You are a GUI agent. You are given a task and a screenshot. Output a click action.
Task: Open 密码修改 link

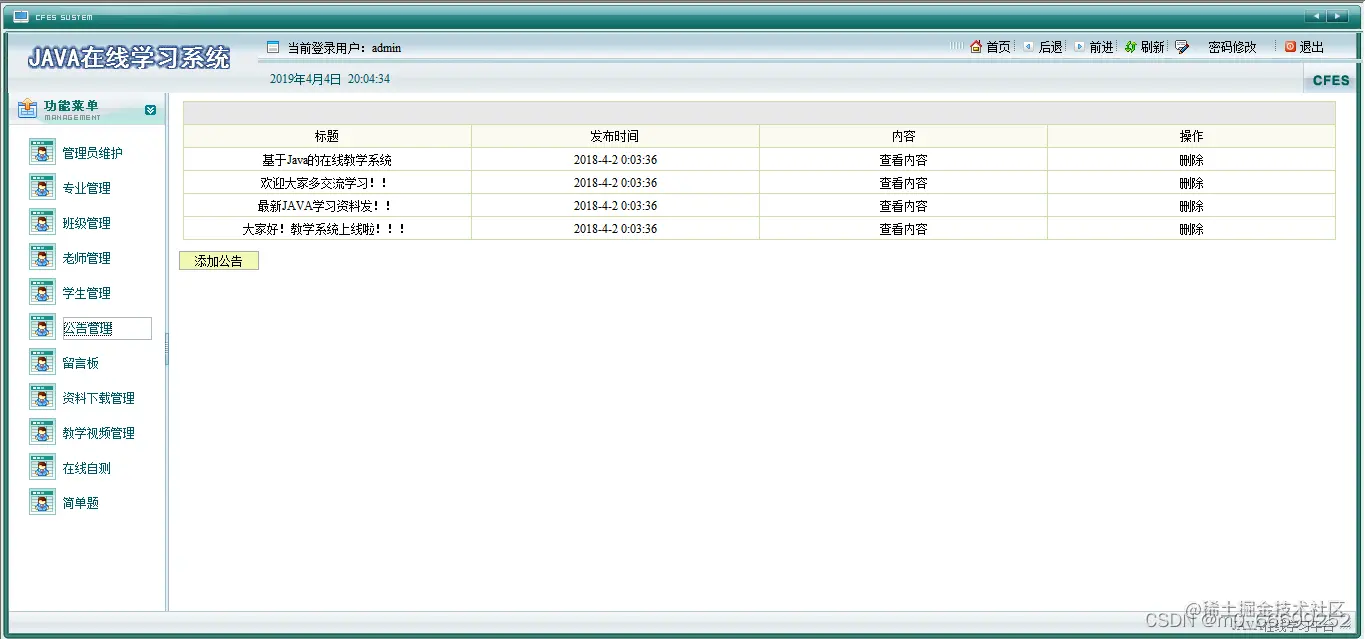[x=1232, y=47]
